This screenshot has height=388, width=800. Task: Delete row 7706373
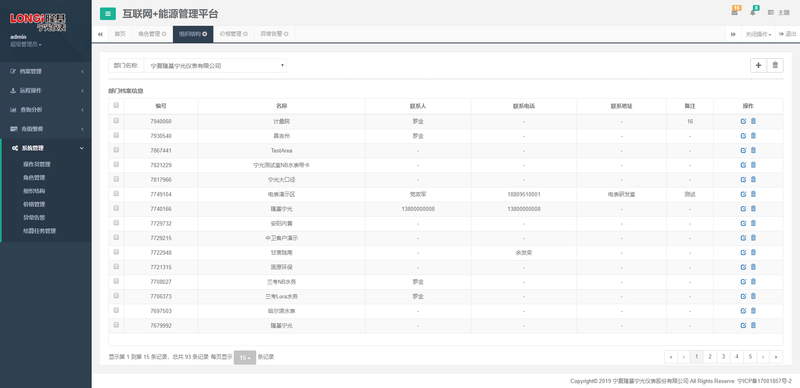(x=754, y=296)
